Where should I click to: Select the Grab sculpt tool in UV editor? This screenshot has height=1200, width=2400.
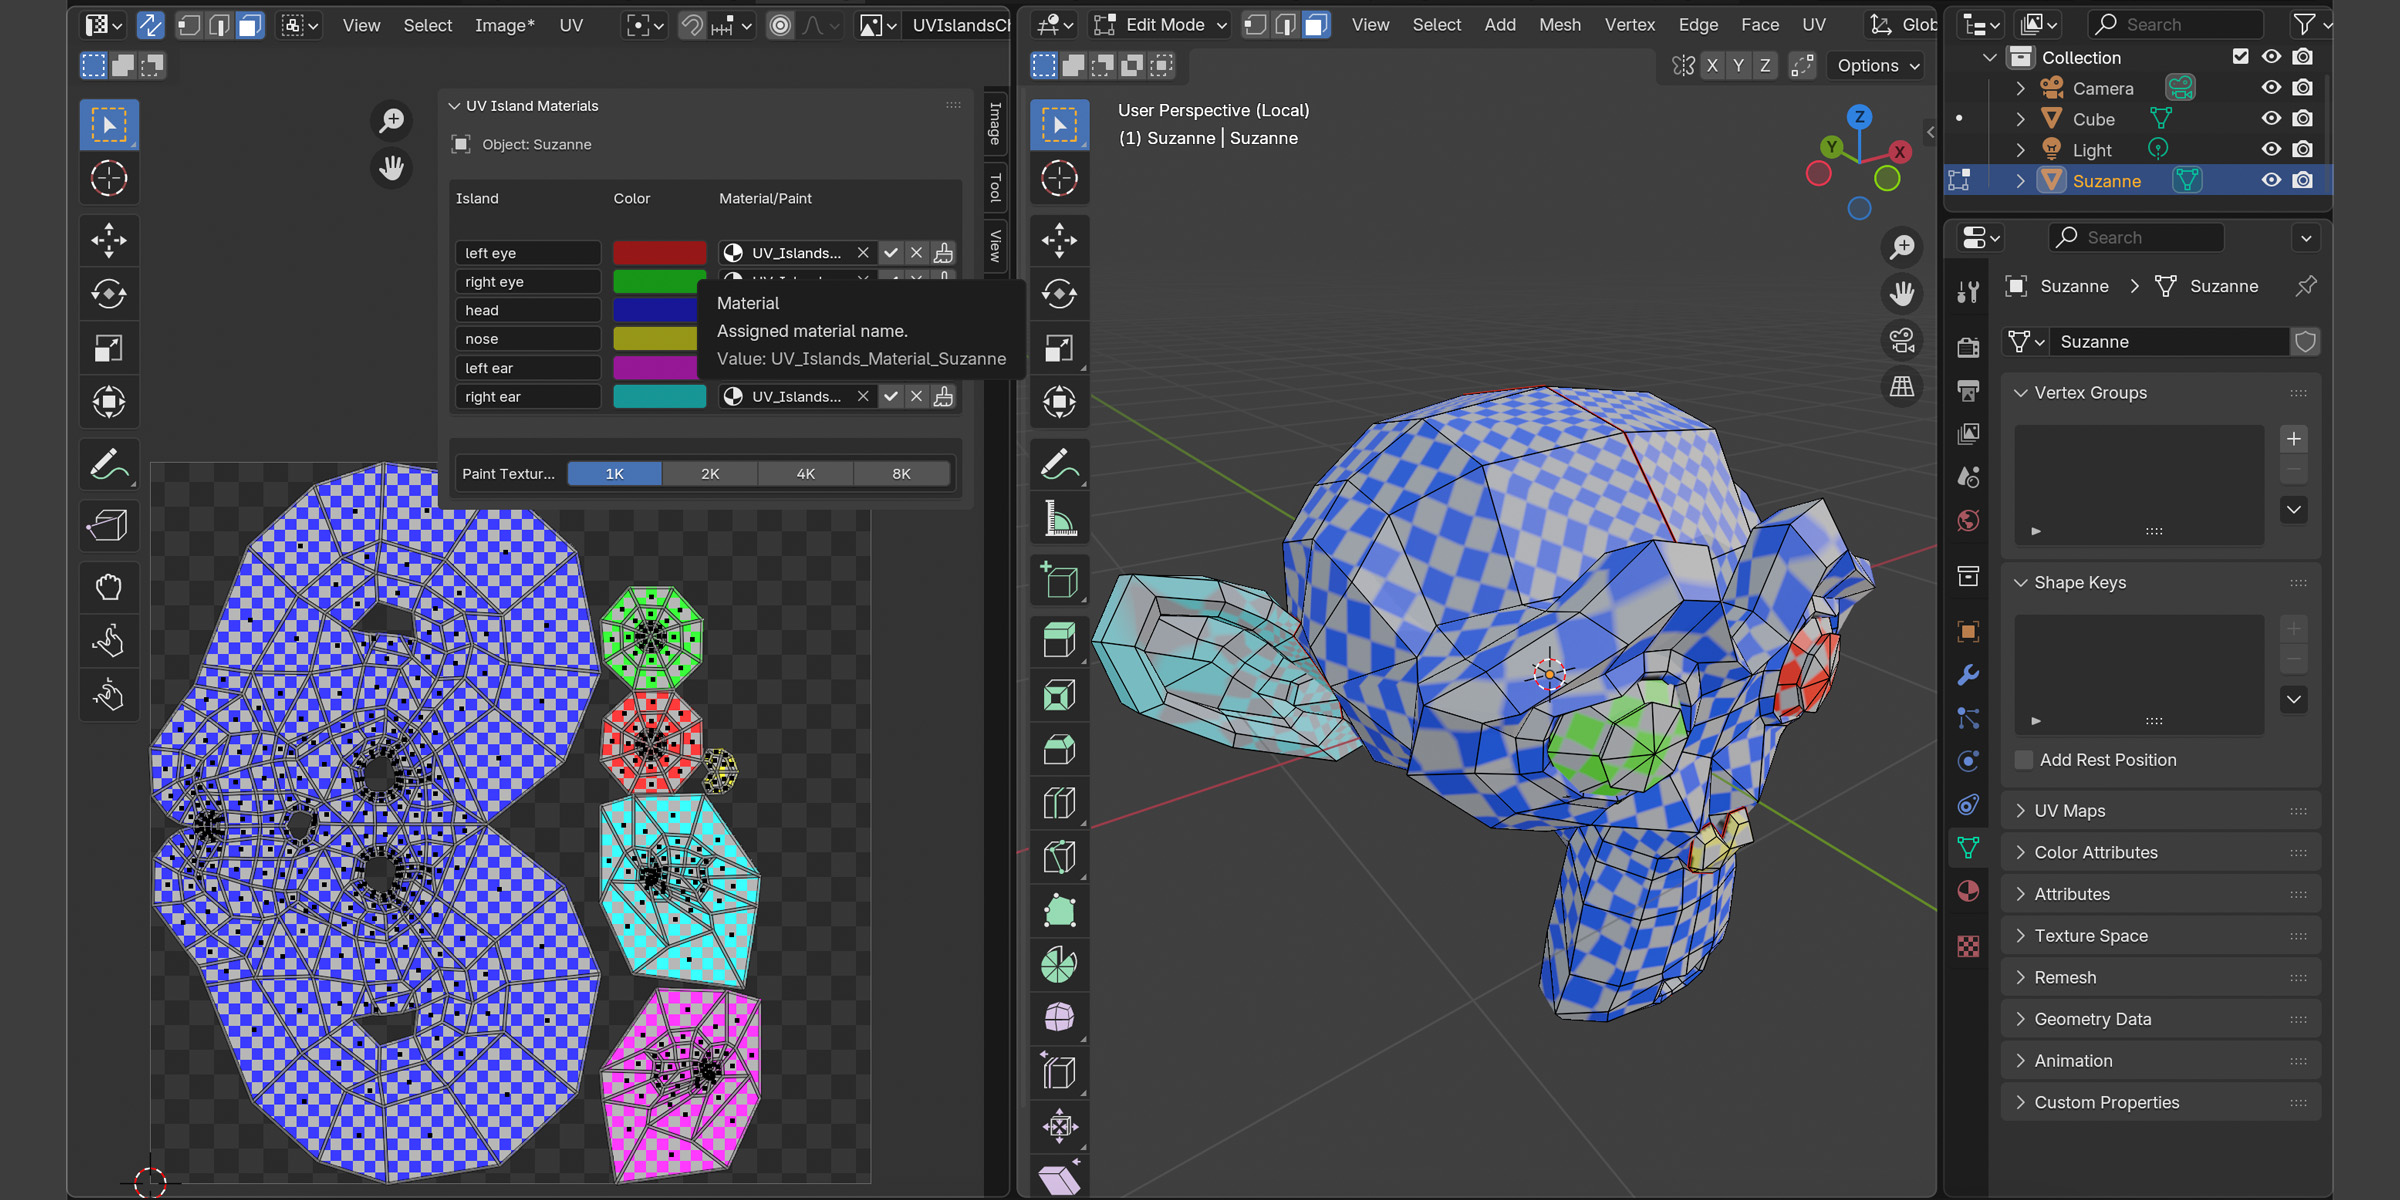click(108, 587)
